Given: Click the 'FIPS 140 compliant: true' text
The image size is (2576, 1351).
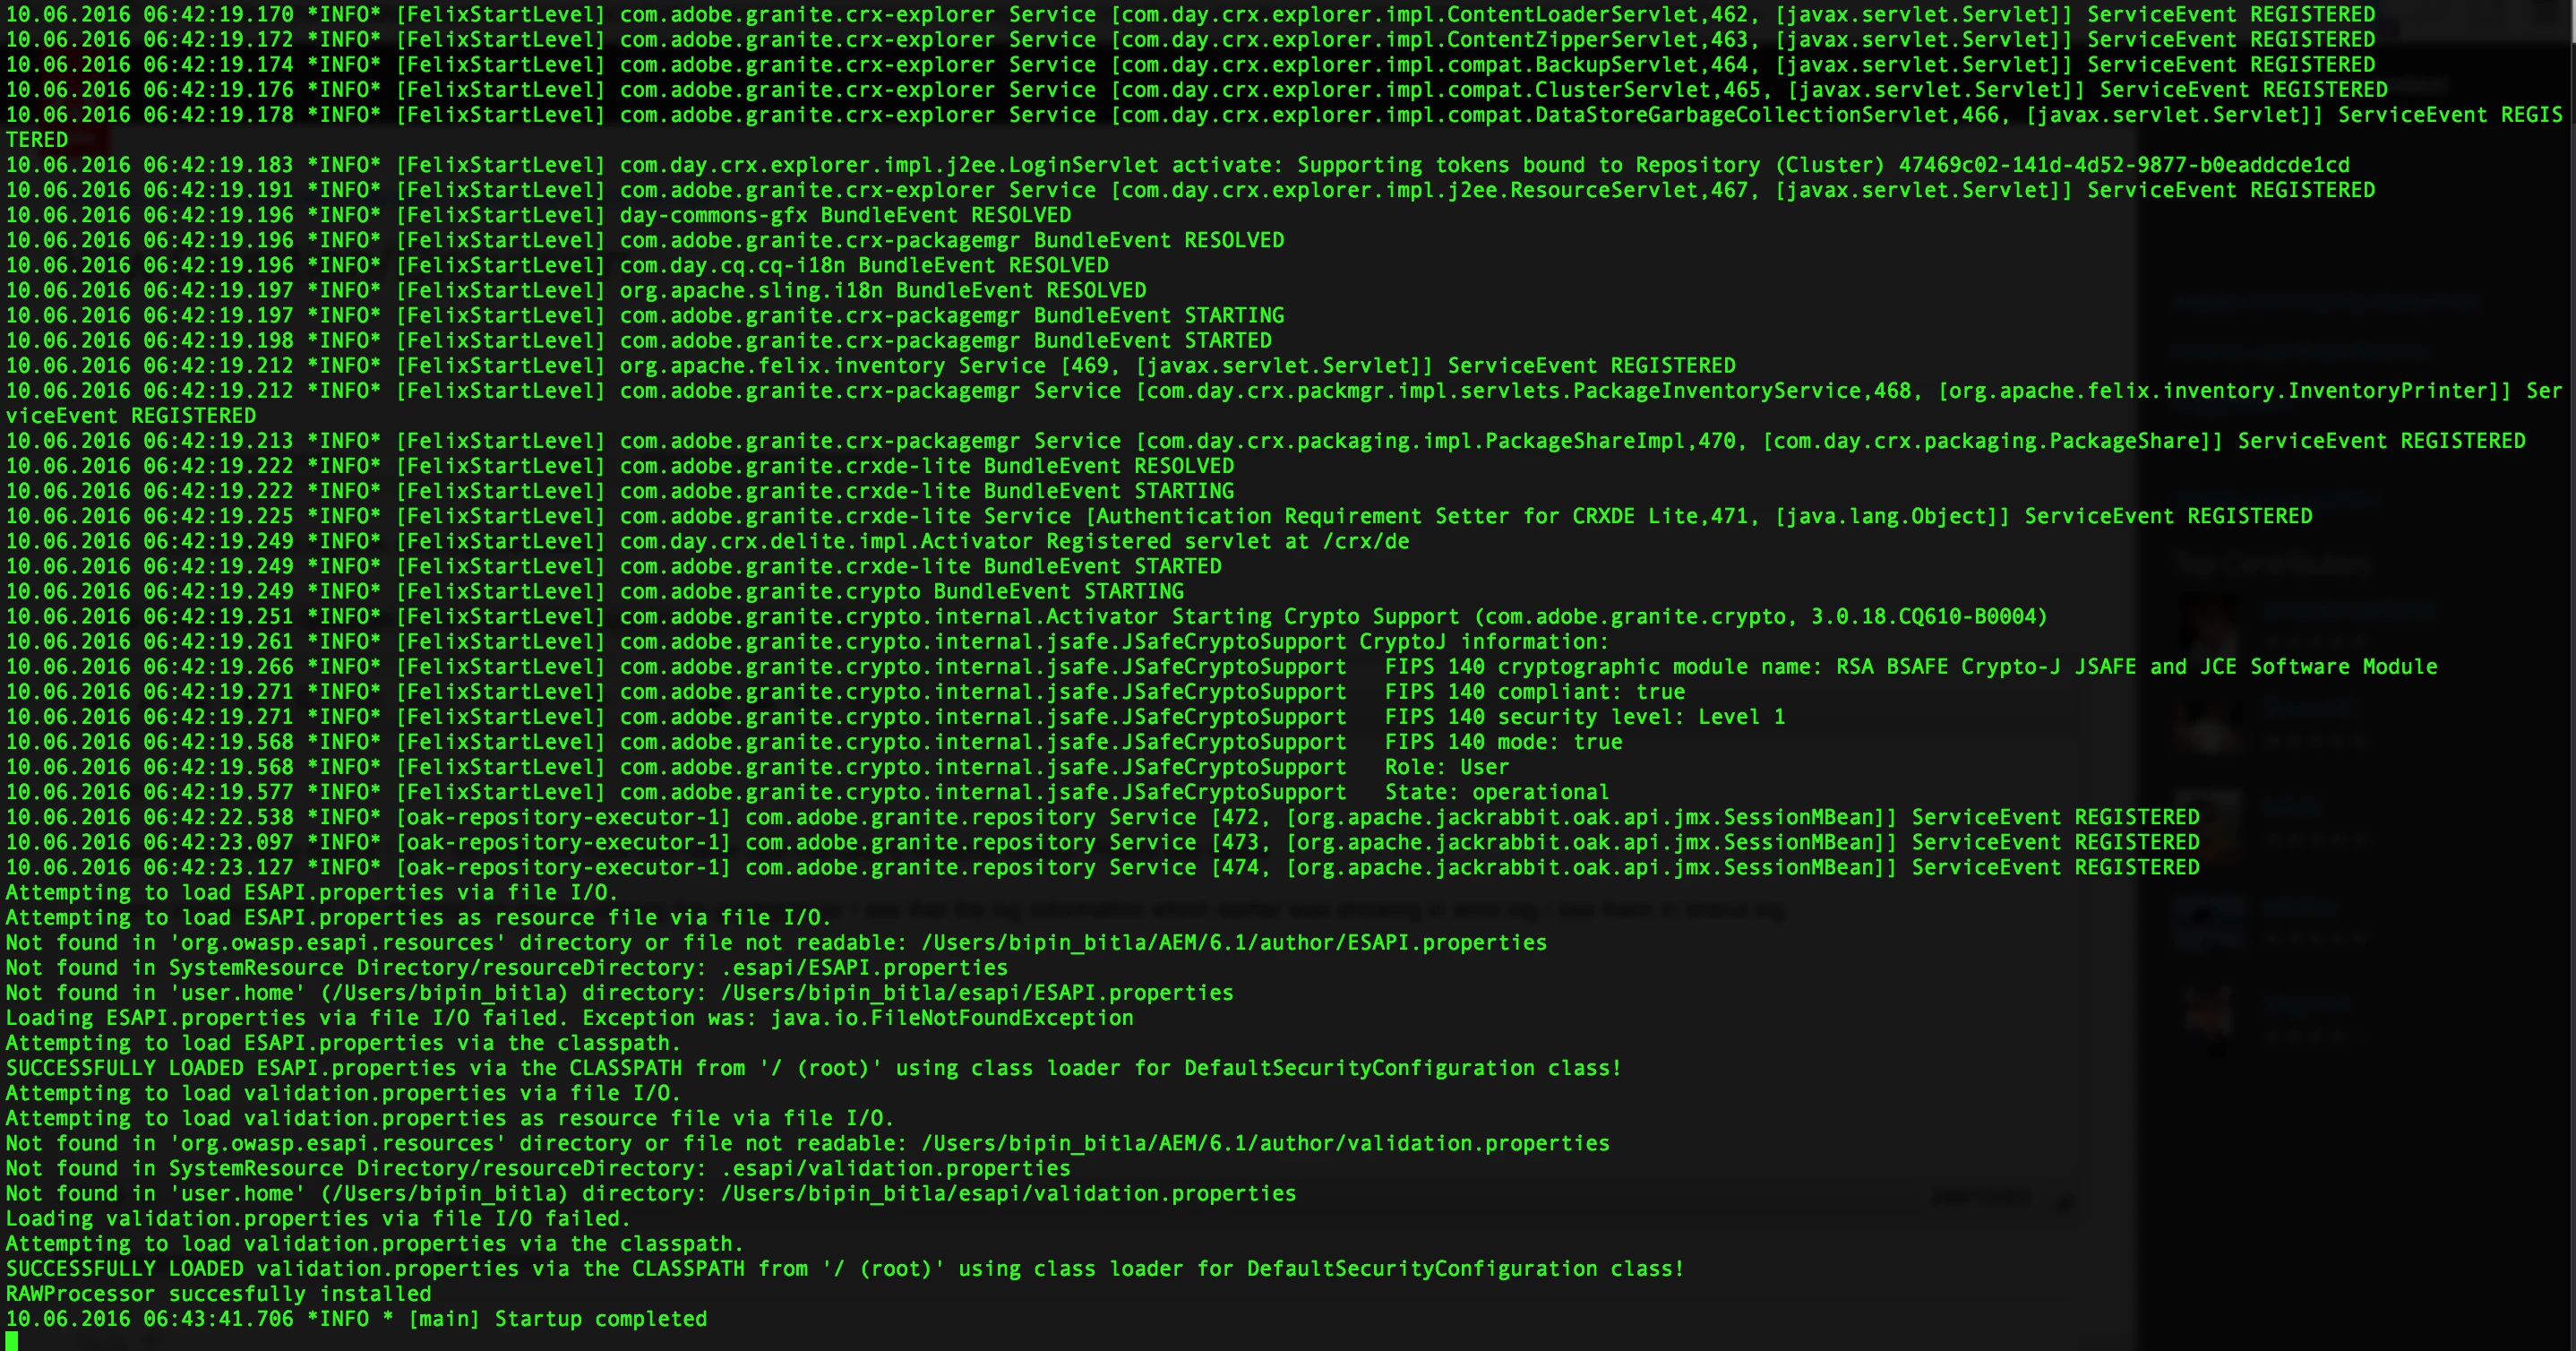Looking at the screenshot, I should pyautogui.click(x=1534, y=692).
